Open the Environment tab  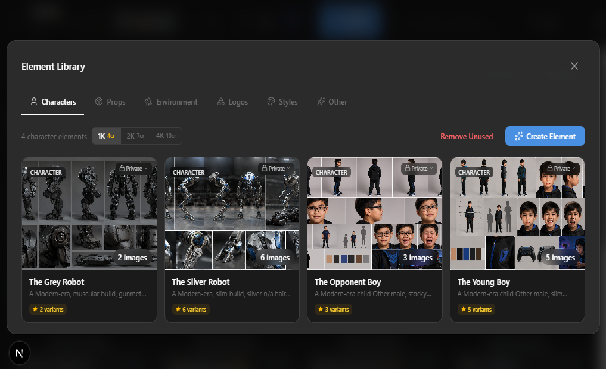click(x=171, y=102)
